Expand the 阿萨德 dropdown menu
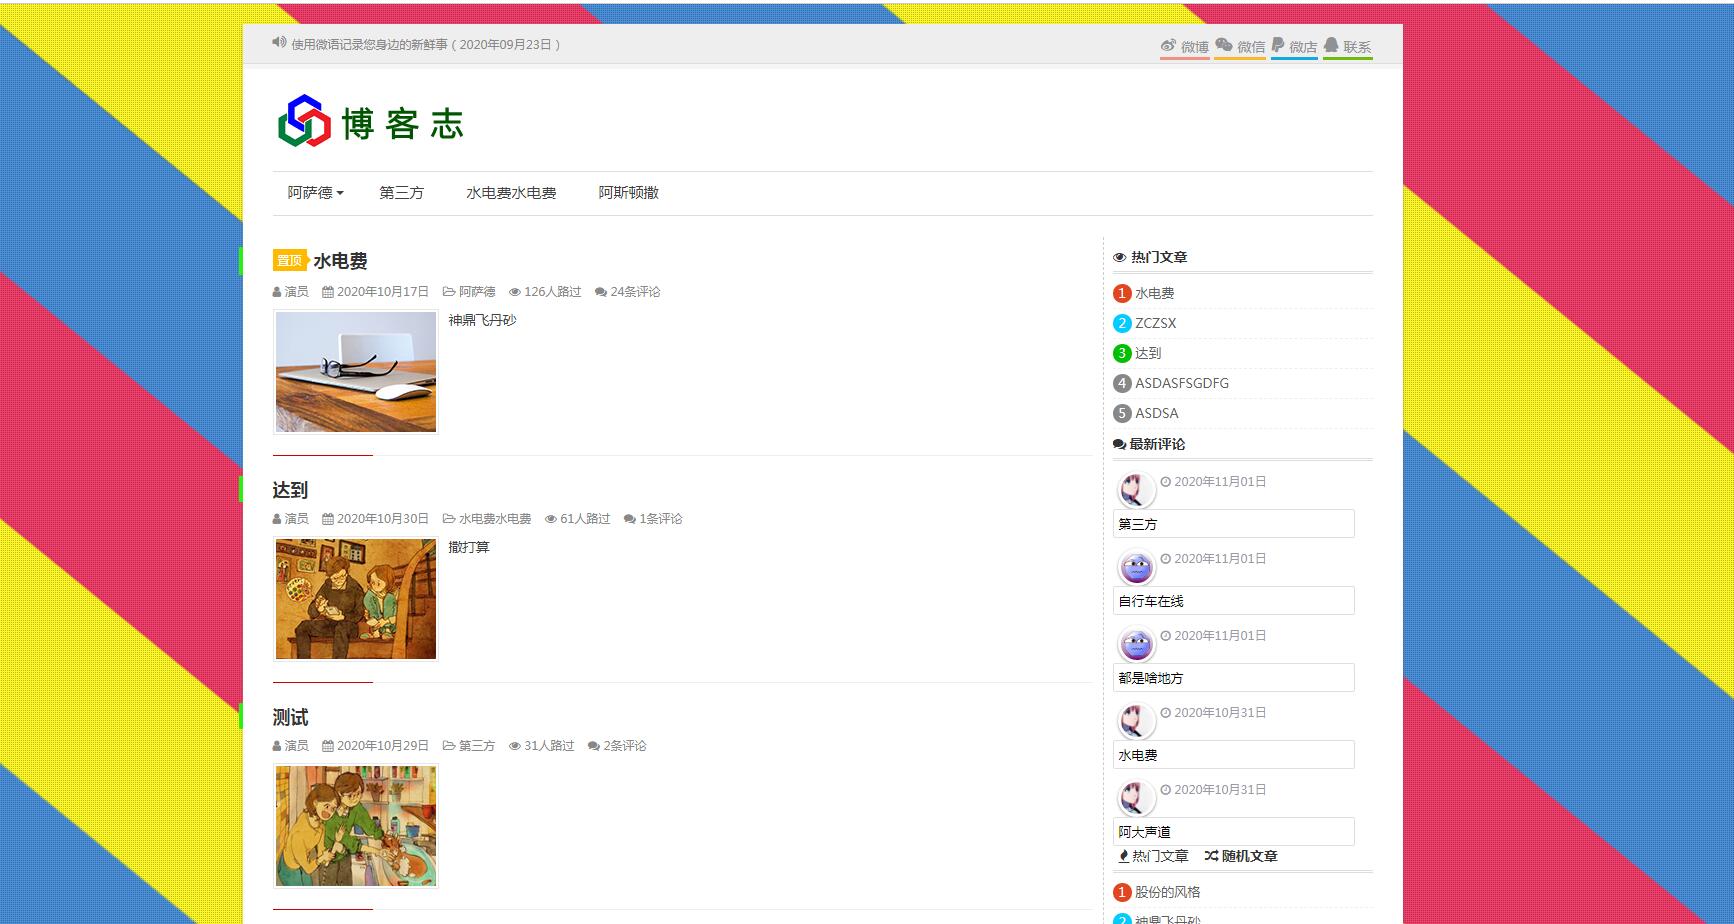The height and width of the screenshot is (924, 1734). [x=315, y=193]
